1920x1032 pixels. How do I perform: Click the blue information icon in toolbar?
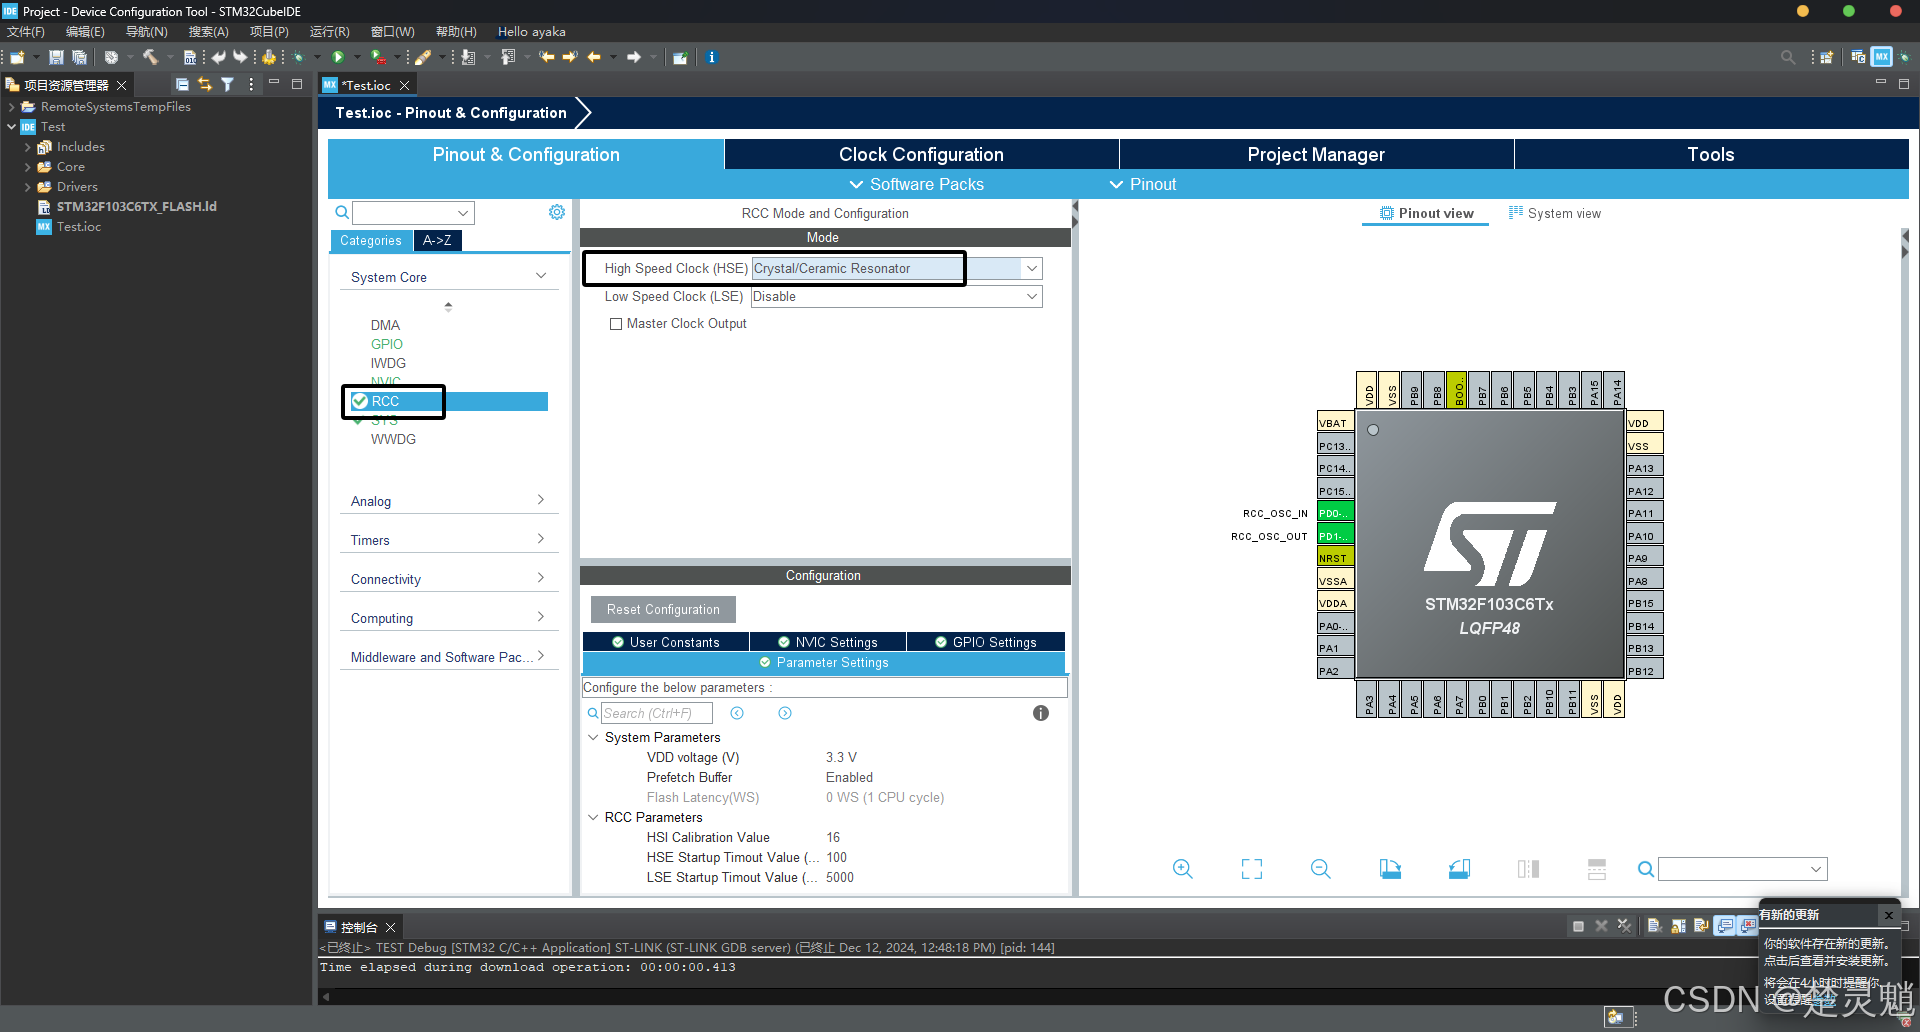(x=711, y=57)
